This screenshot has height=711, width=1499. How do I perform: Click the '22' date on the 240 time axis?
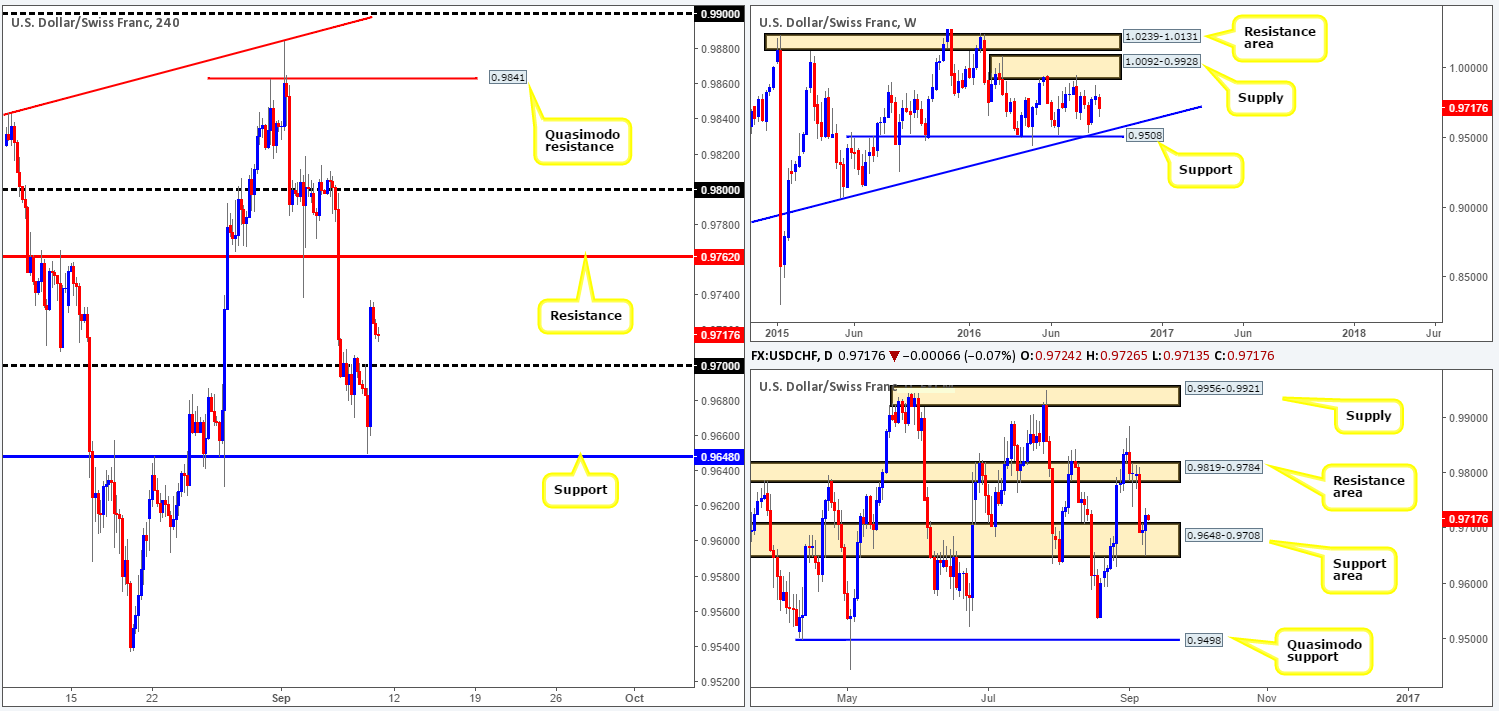[x=152, y=697]
